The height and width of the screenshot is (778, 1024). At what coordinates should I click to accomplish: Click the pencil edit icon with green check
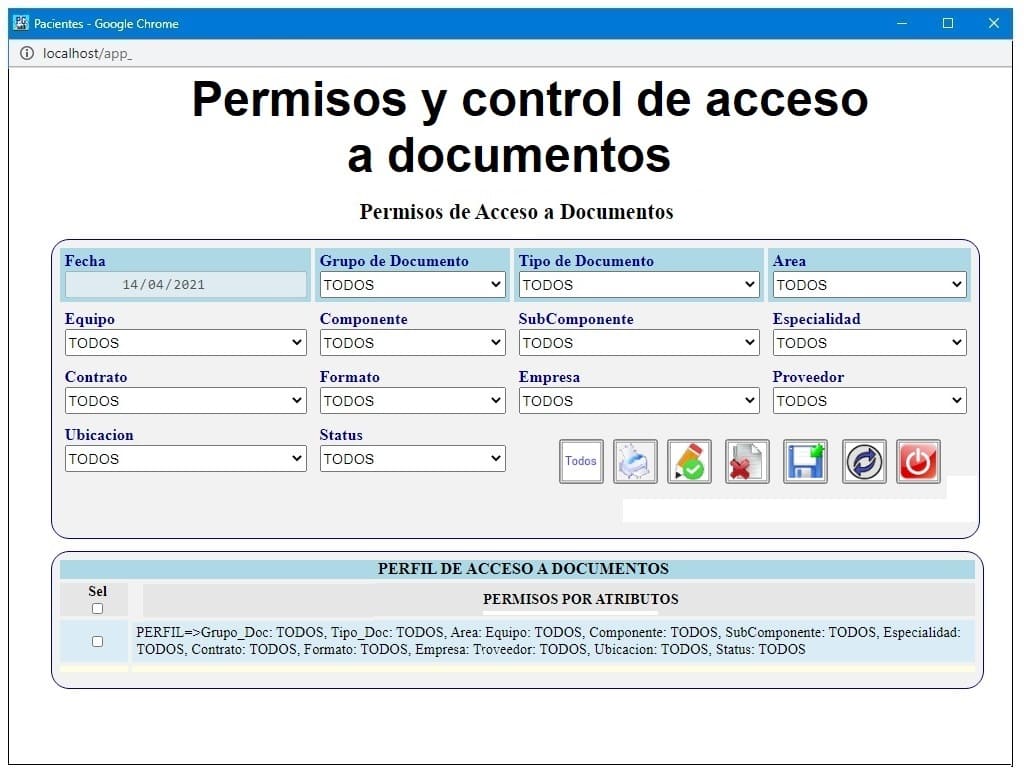689,461
